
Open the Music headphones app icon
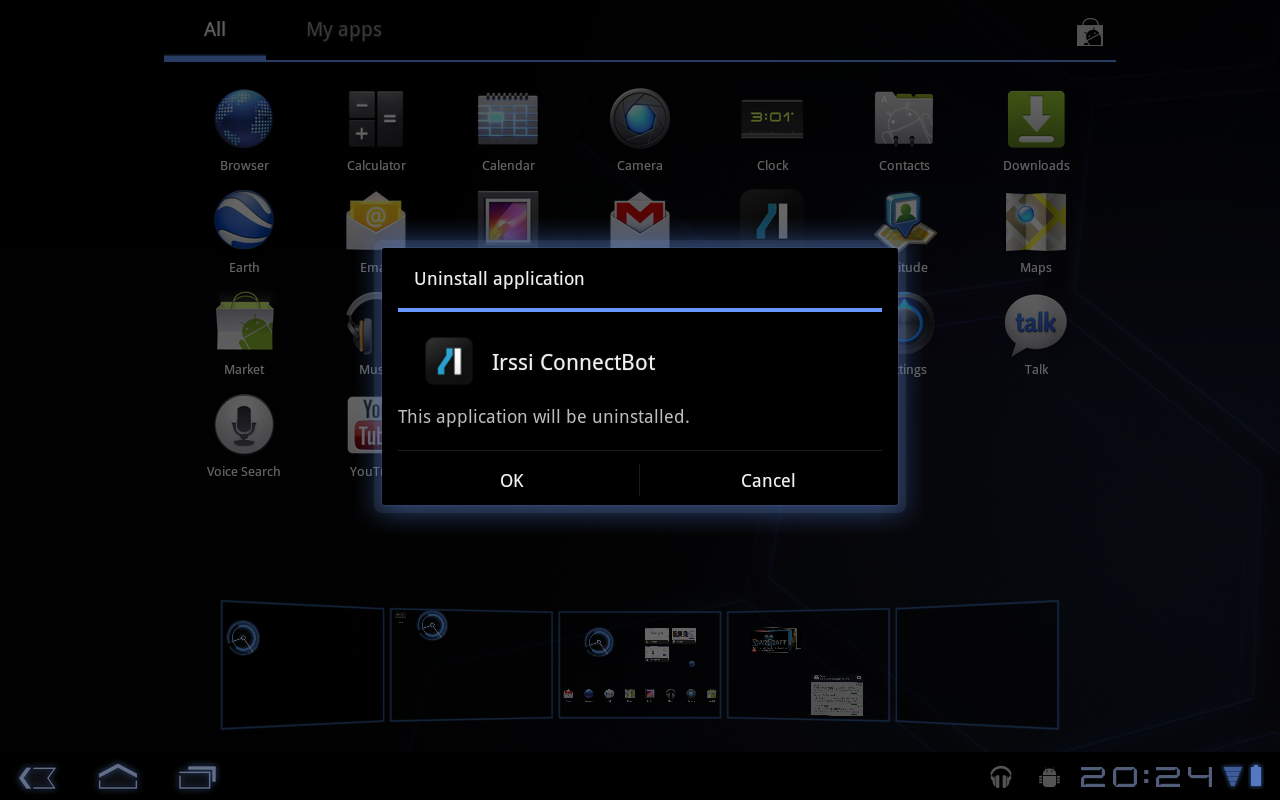[x=364, y=322]
